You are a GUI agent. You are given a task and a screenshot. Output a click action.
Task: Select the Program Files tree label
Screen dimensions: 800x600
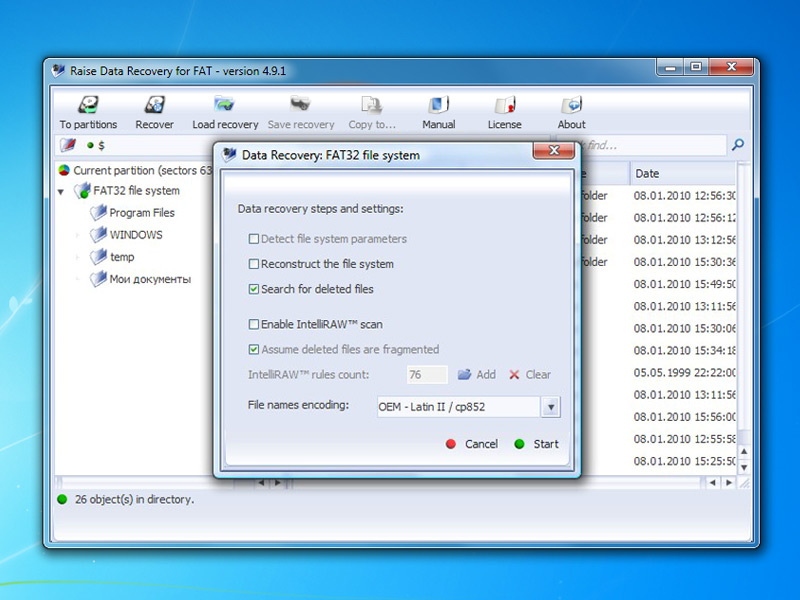click(x=142, y=213)
